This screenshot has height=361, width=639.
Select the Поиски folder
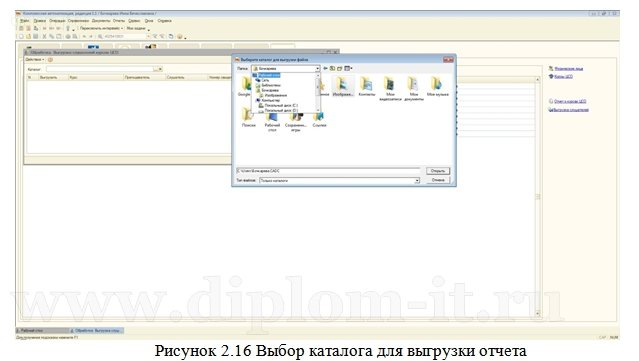(x=248, y=118)
